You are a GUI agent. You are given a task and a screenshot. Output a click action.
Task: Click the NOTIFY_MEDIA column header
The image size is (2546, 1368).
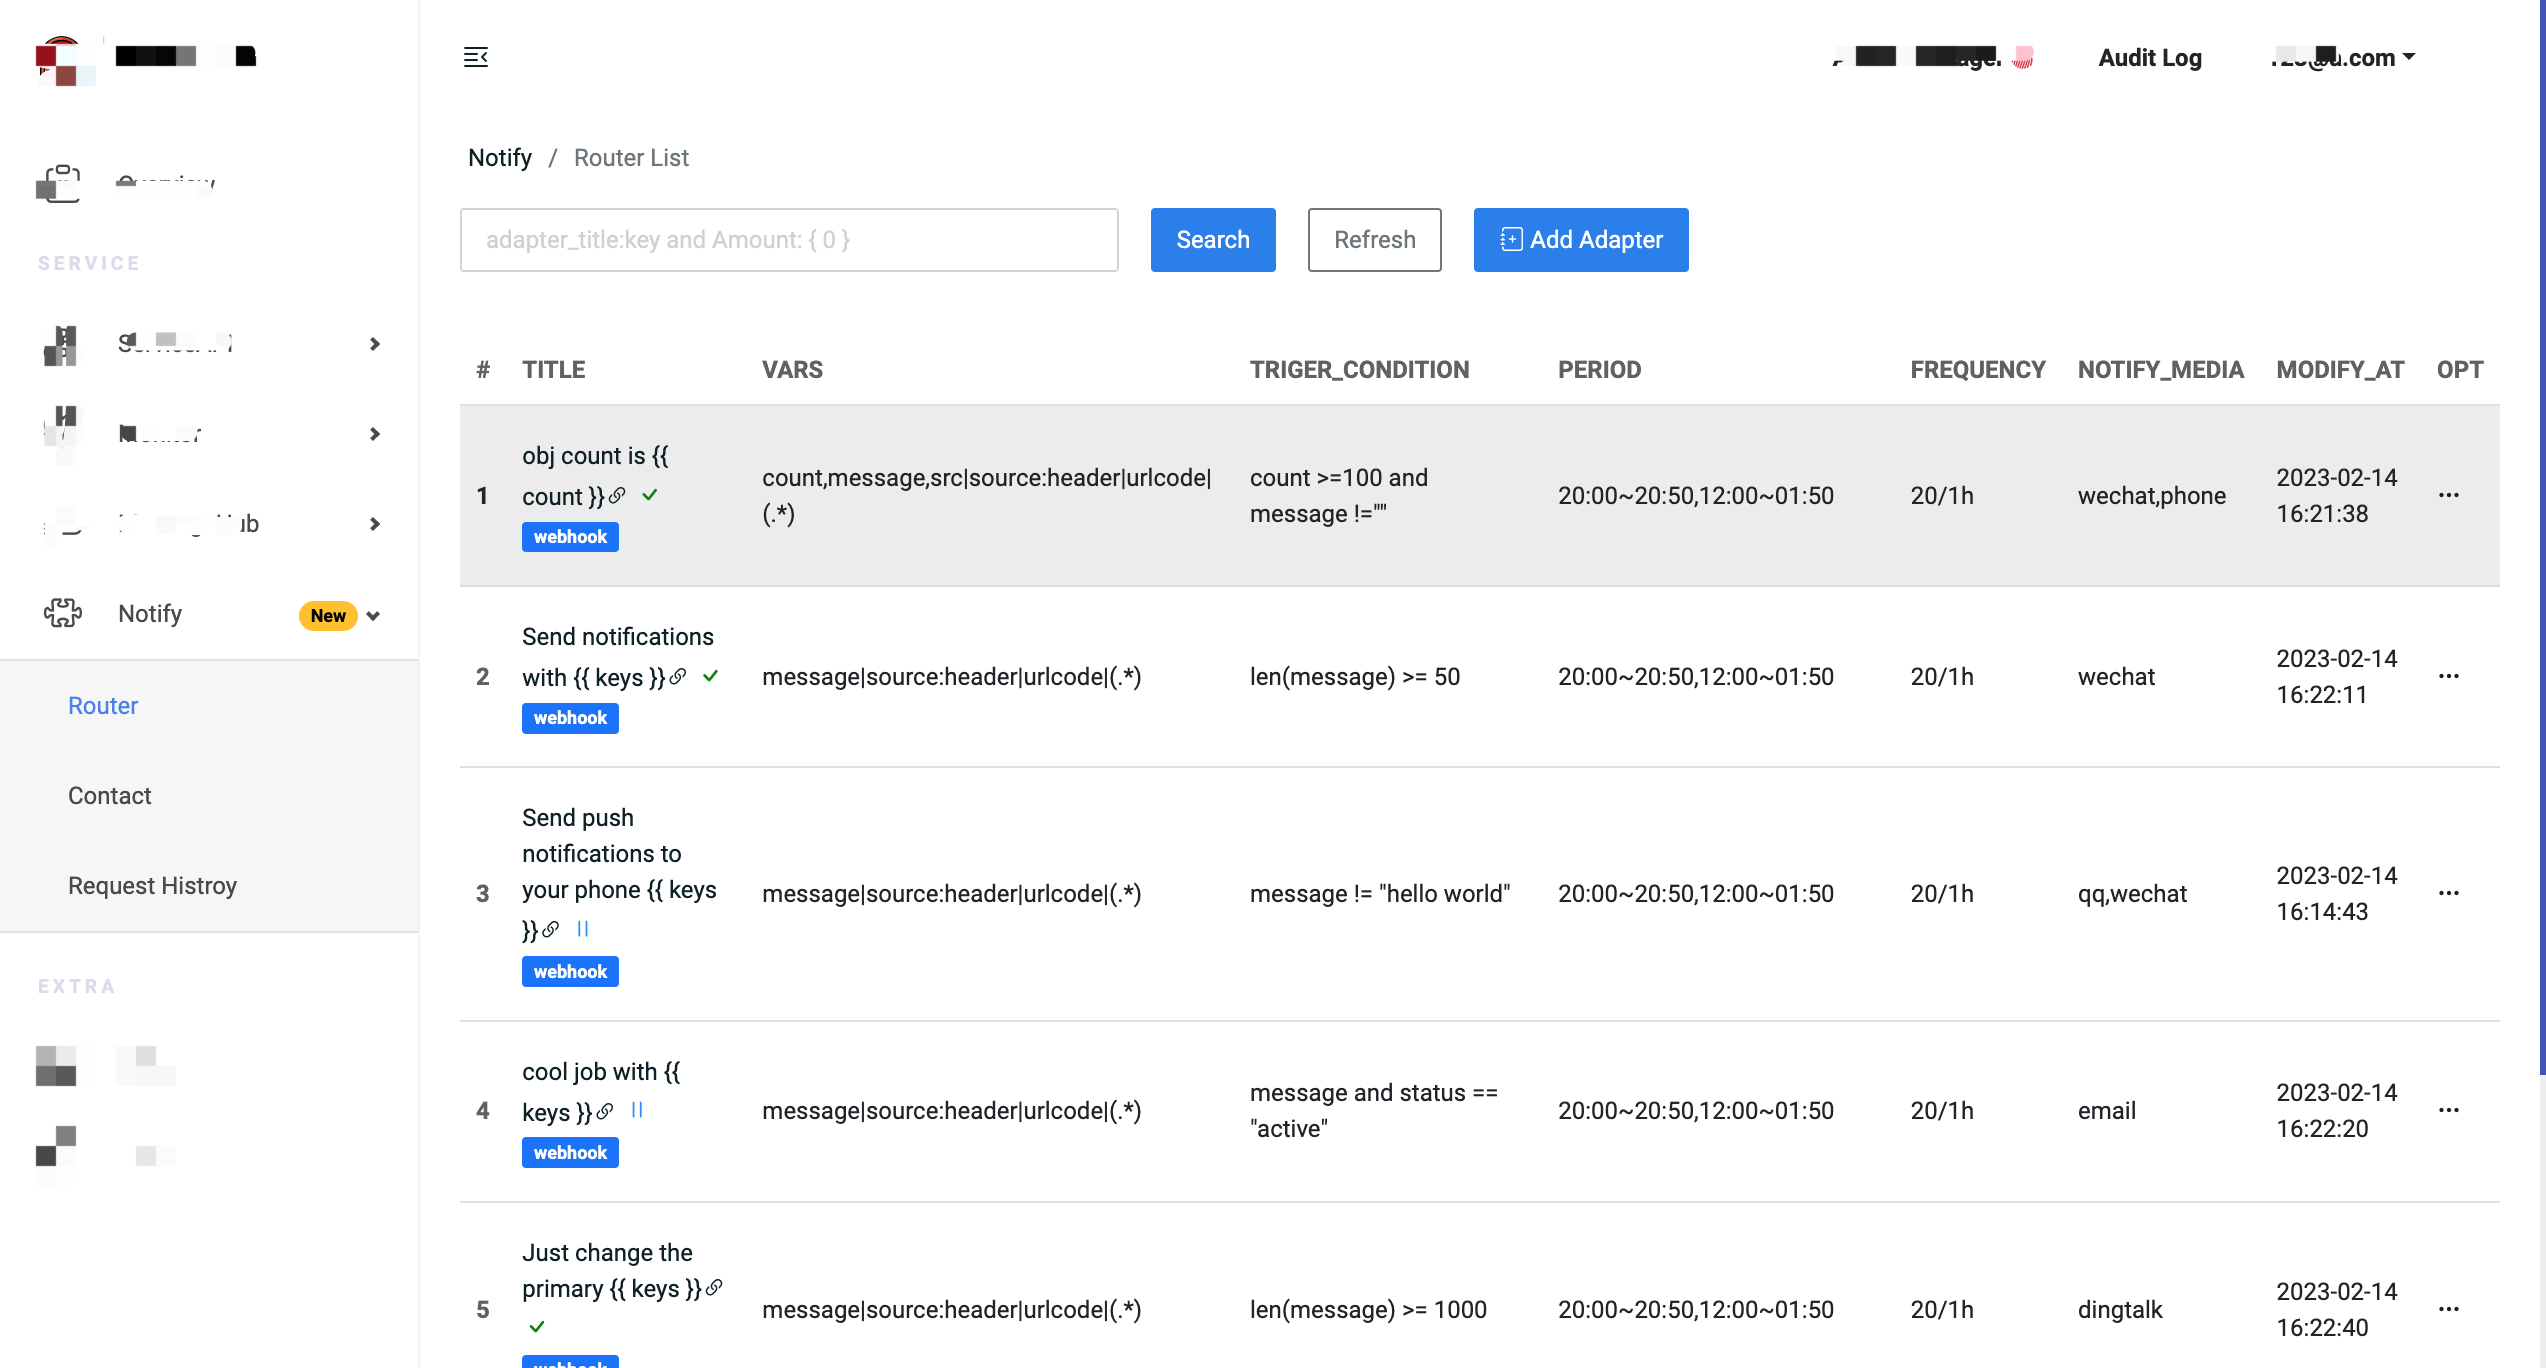coord(2160,370)
